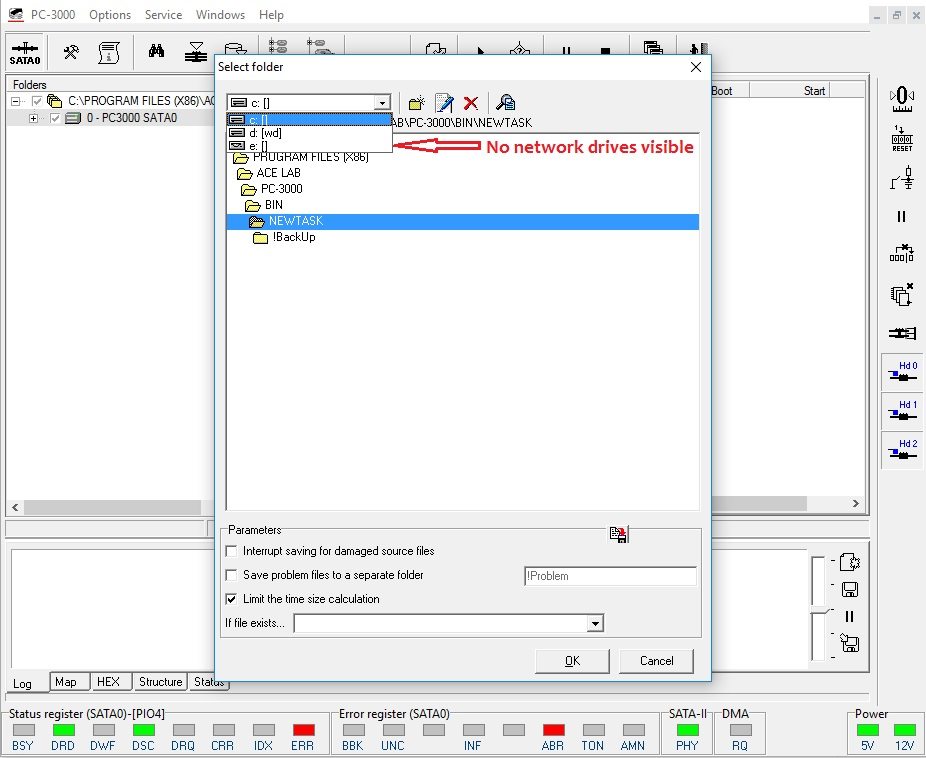Close the Select folder dialog
Viewport: 926px width, 758px height.
coord(696,67)
